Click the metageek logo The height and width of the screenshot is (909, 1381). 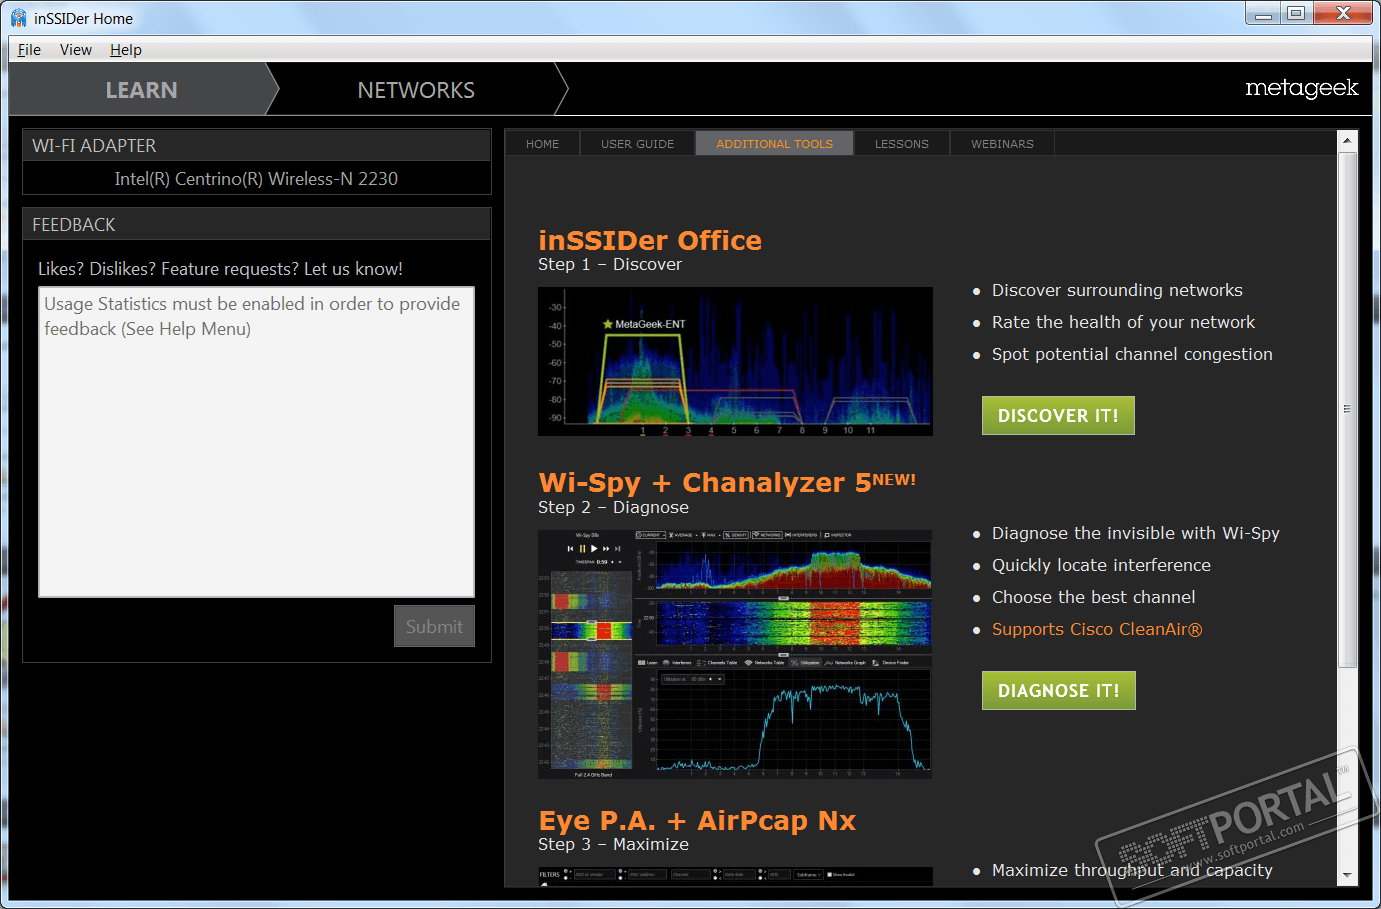pos(1301,89)
